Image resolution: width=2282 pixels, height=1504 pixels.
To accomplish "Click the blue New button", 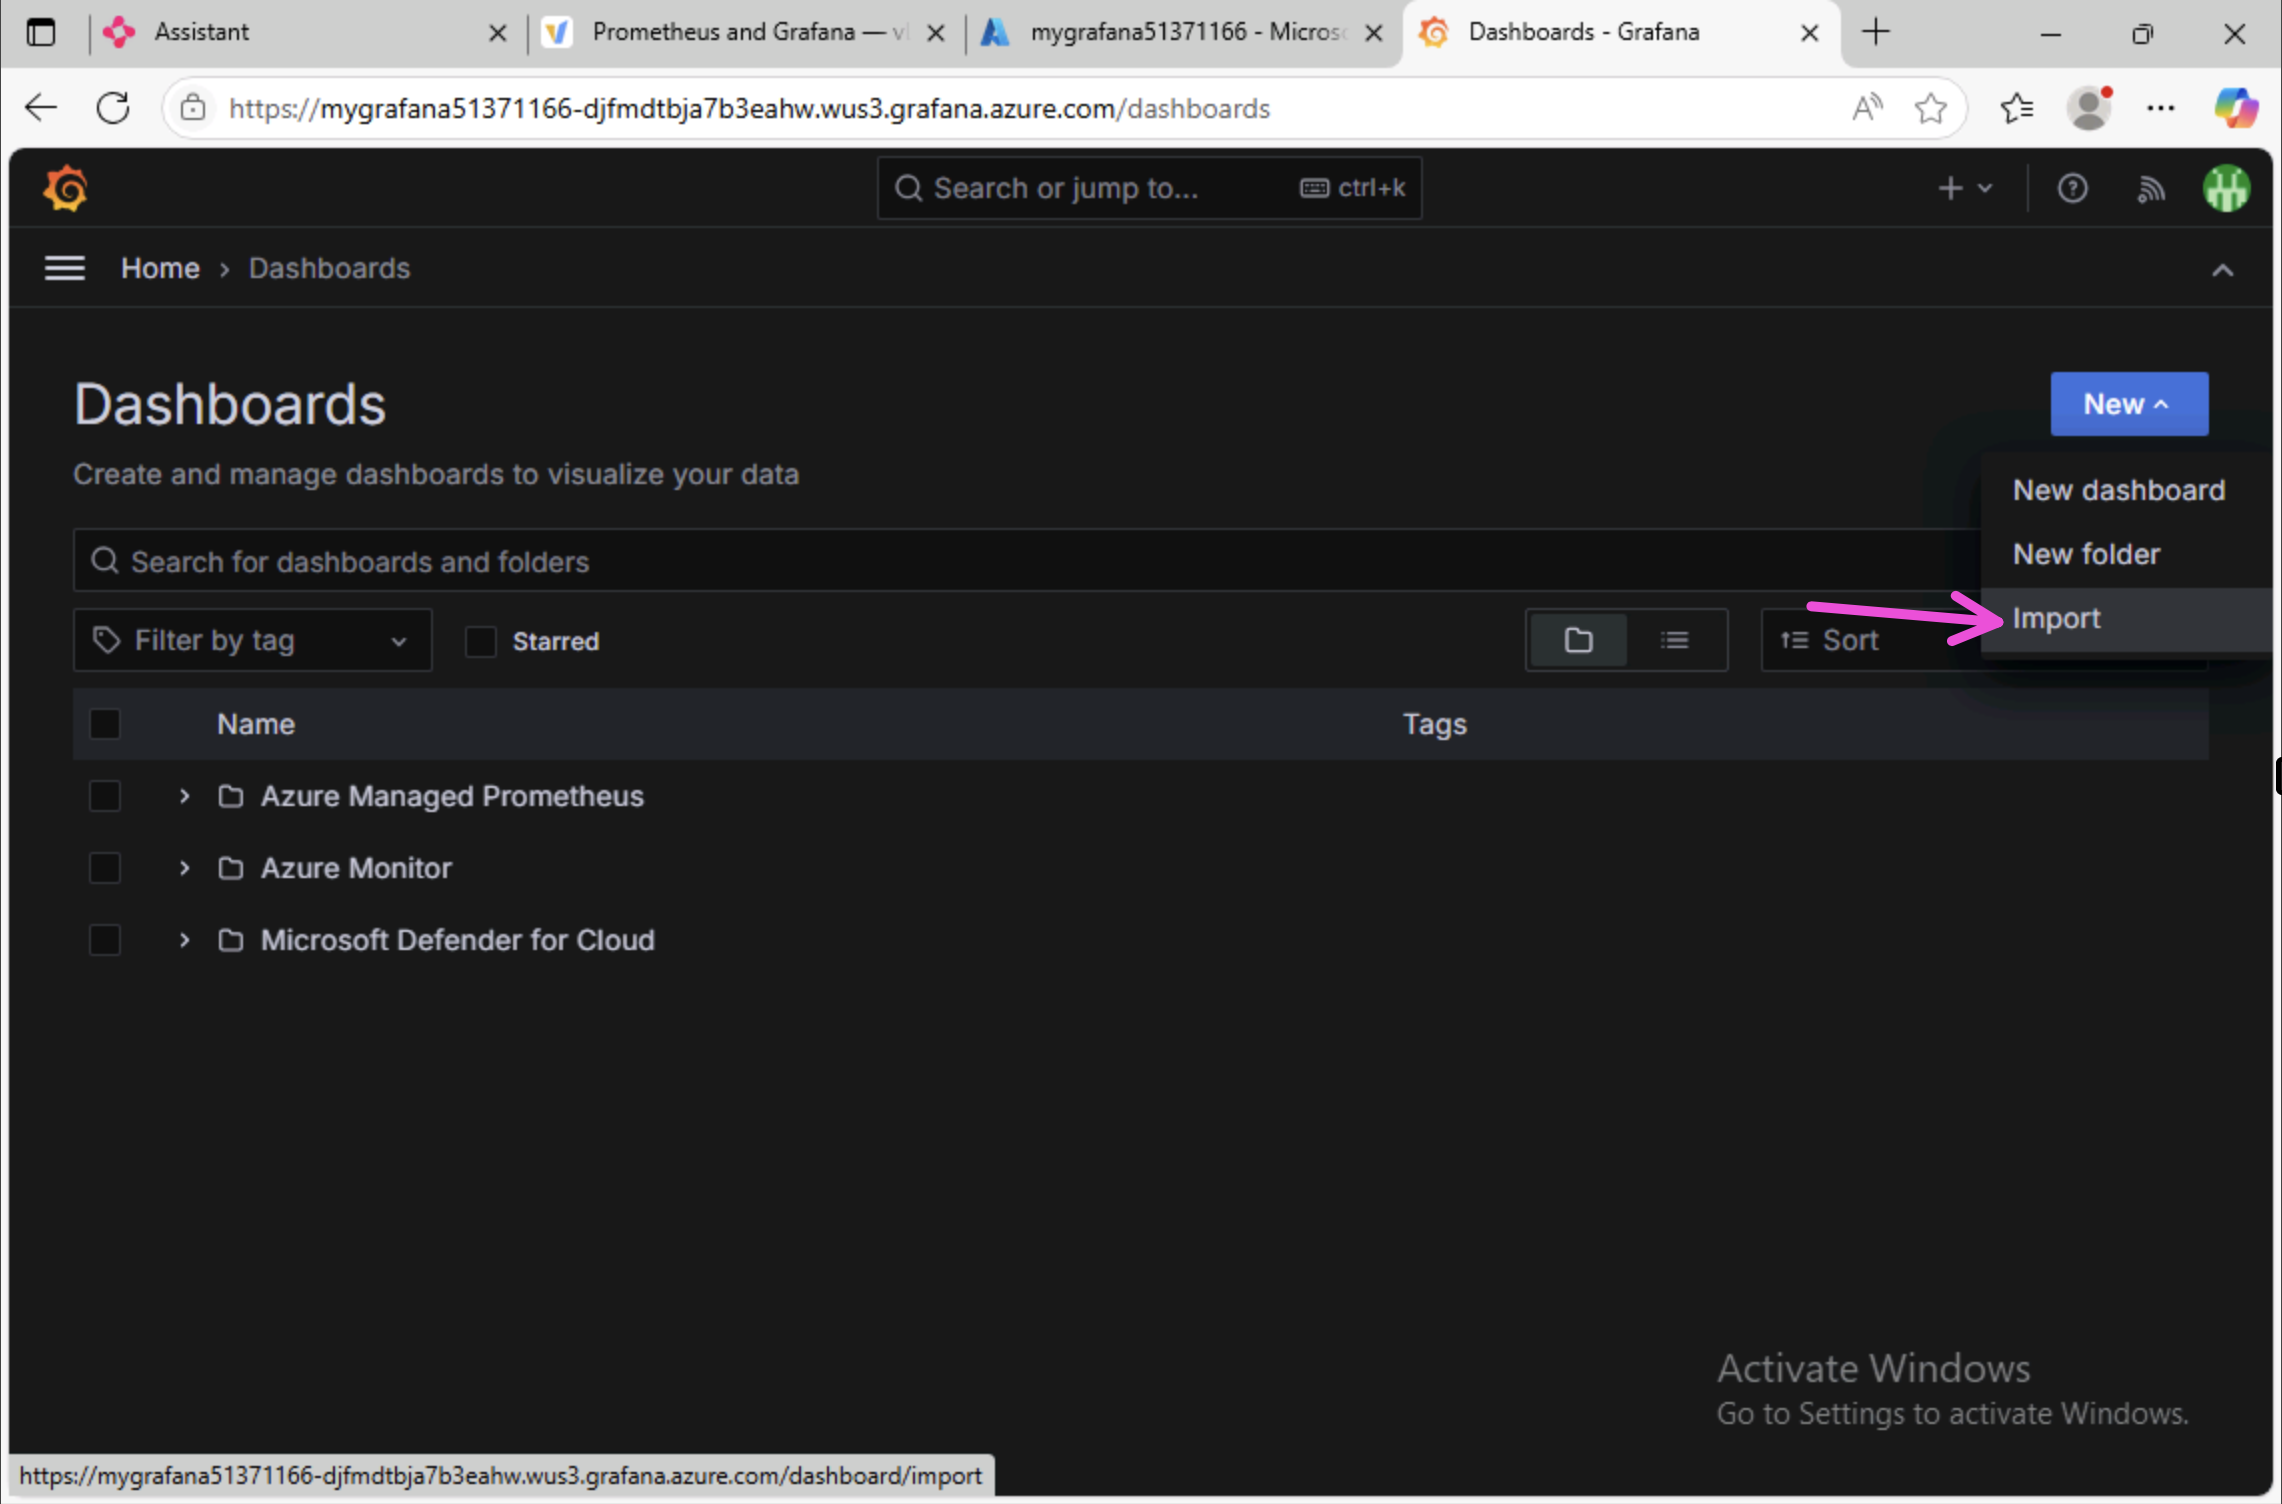I will pyautogui.click(x=2128, y=404).
